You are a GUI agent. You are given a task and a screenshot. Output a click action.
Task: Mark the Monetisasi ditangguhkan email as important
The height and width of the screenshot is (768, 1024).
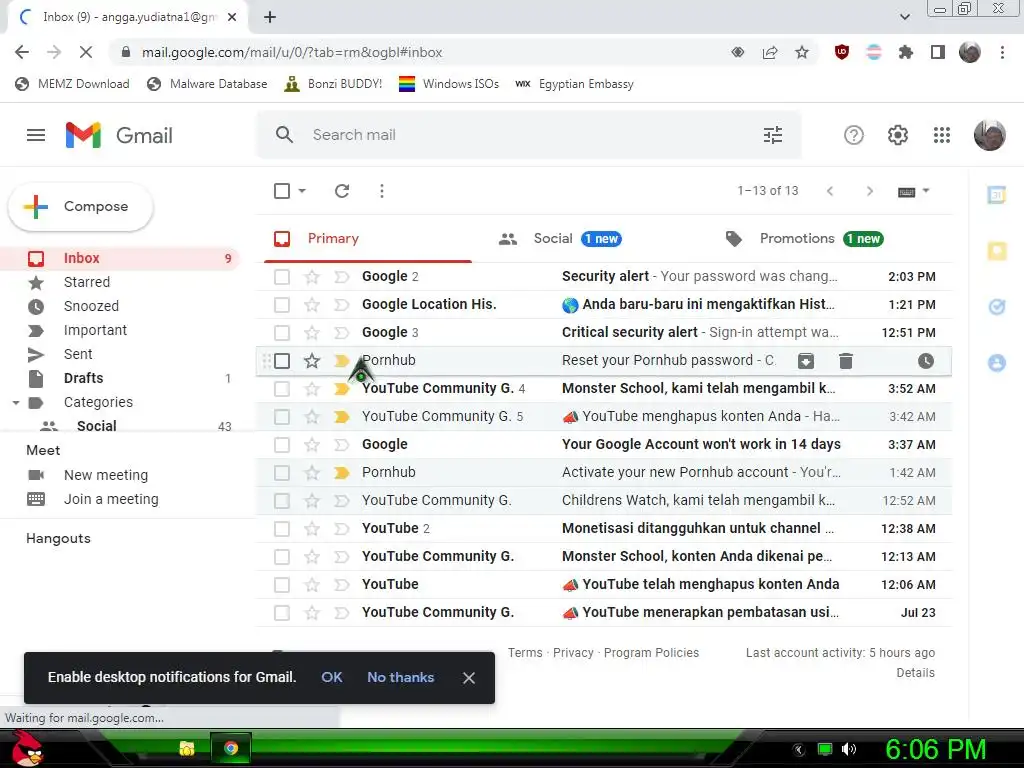click(342, 529)
